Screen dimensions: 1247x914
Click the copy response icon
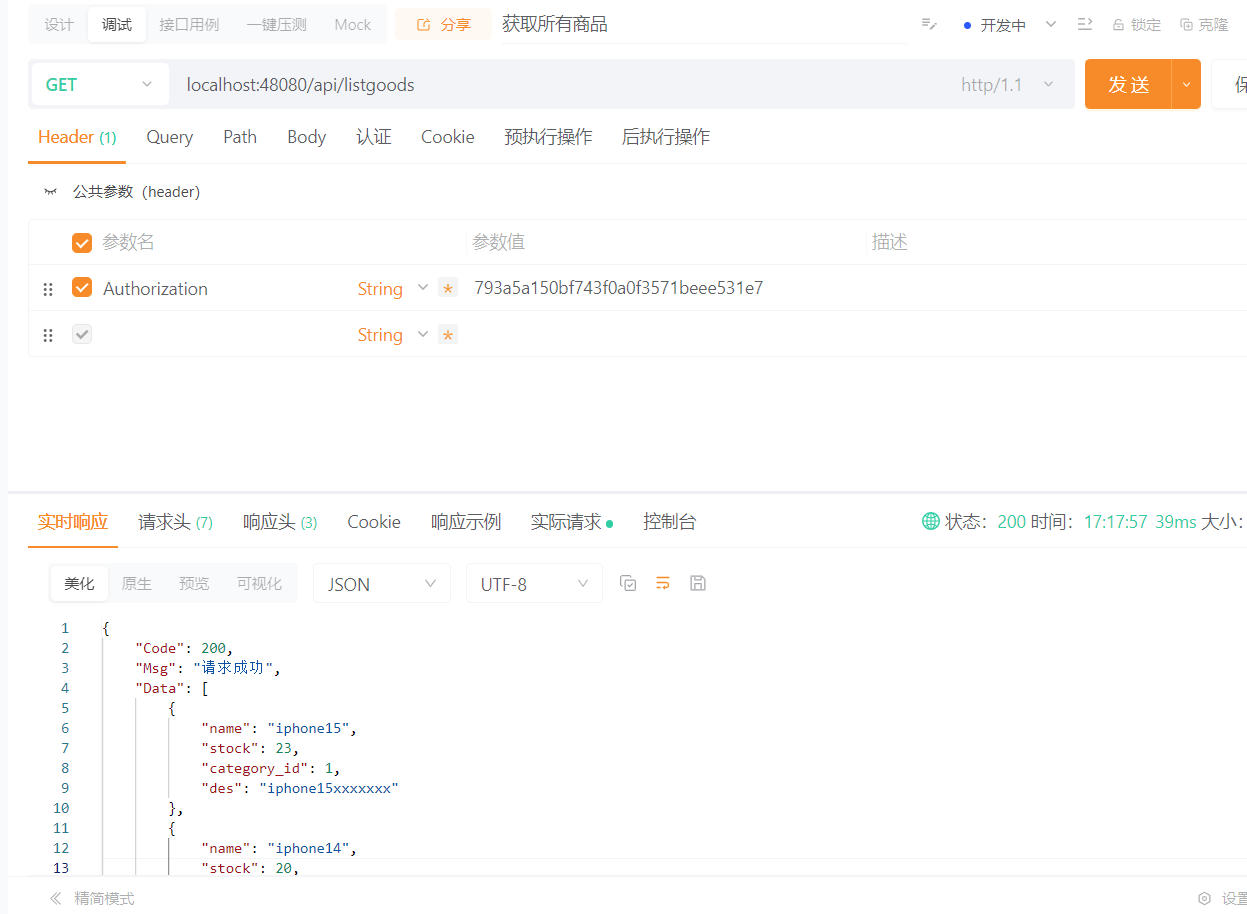[x=628, y=583]
